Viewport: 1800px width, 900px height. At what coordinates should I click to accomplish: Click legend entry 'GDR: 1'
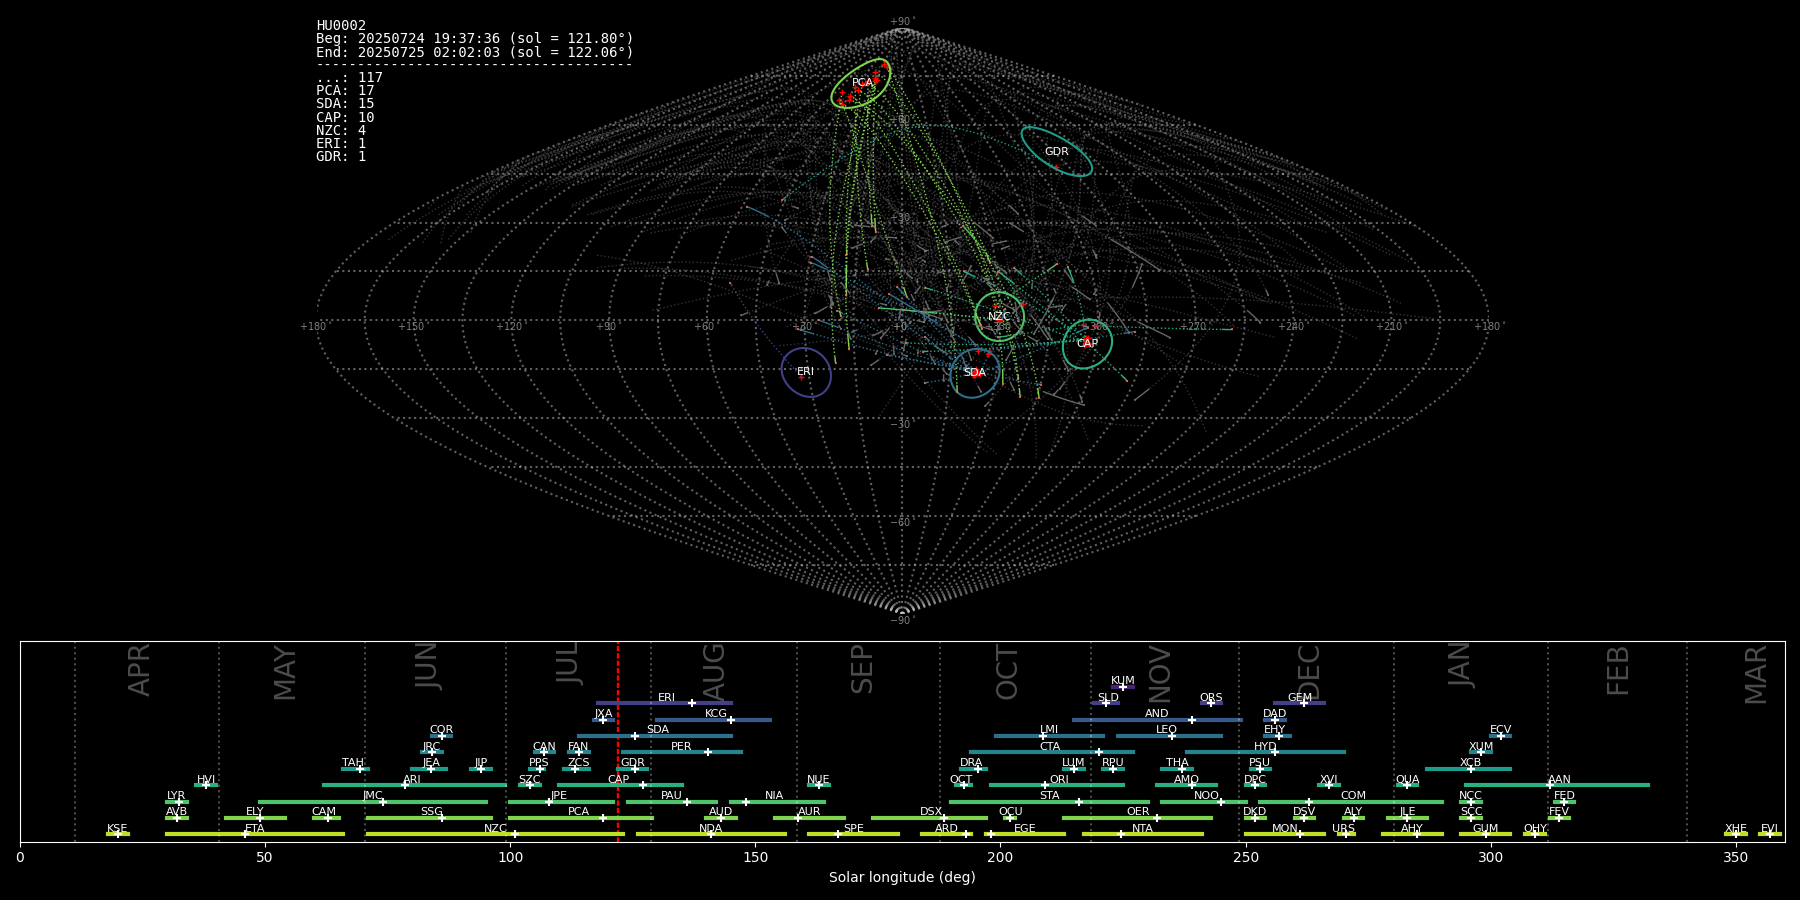coord(341,157)
